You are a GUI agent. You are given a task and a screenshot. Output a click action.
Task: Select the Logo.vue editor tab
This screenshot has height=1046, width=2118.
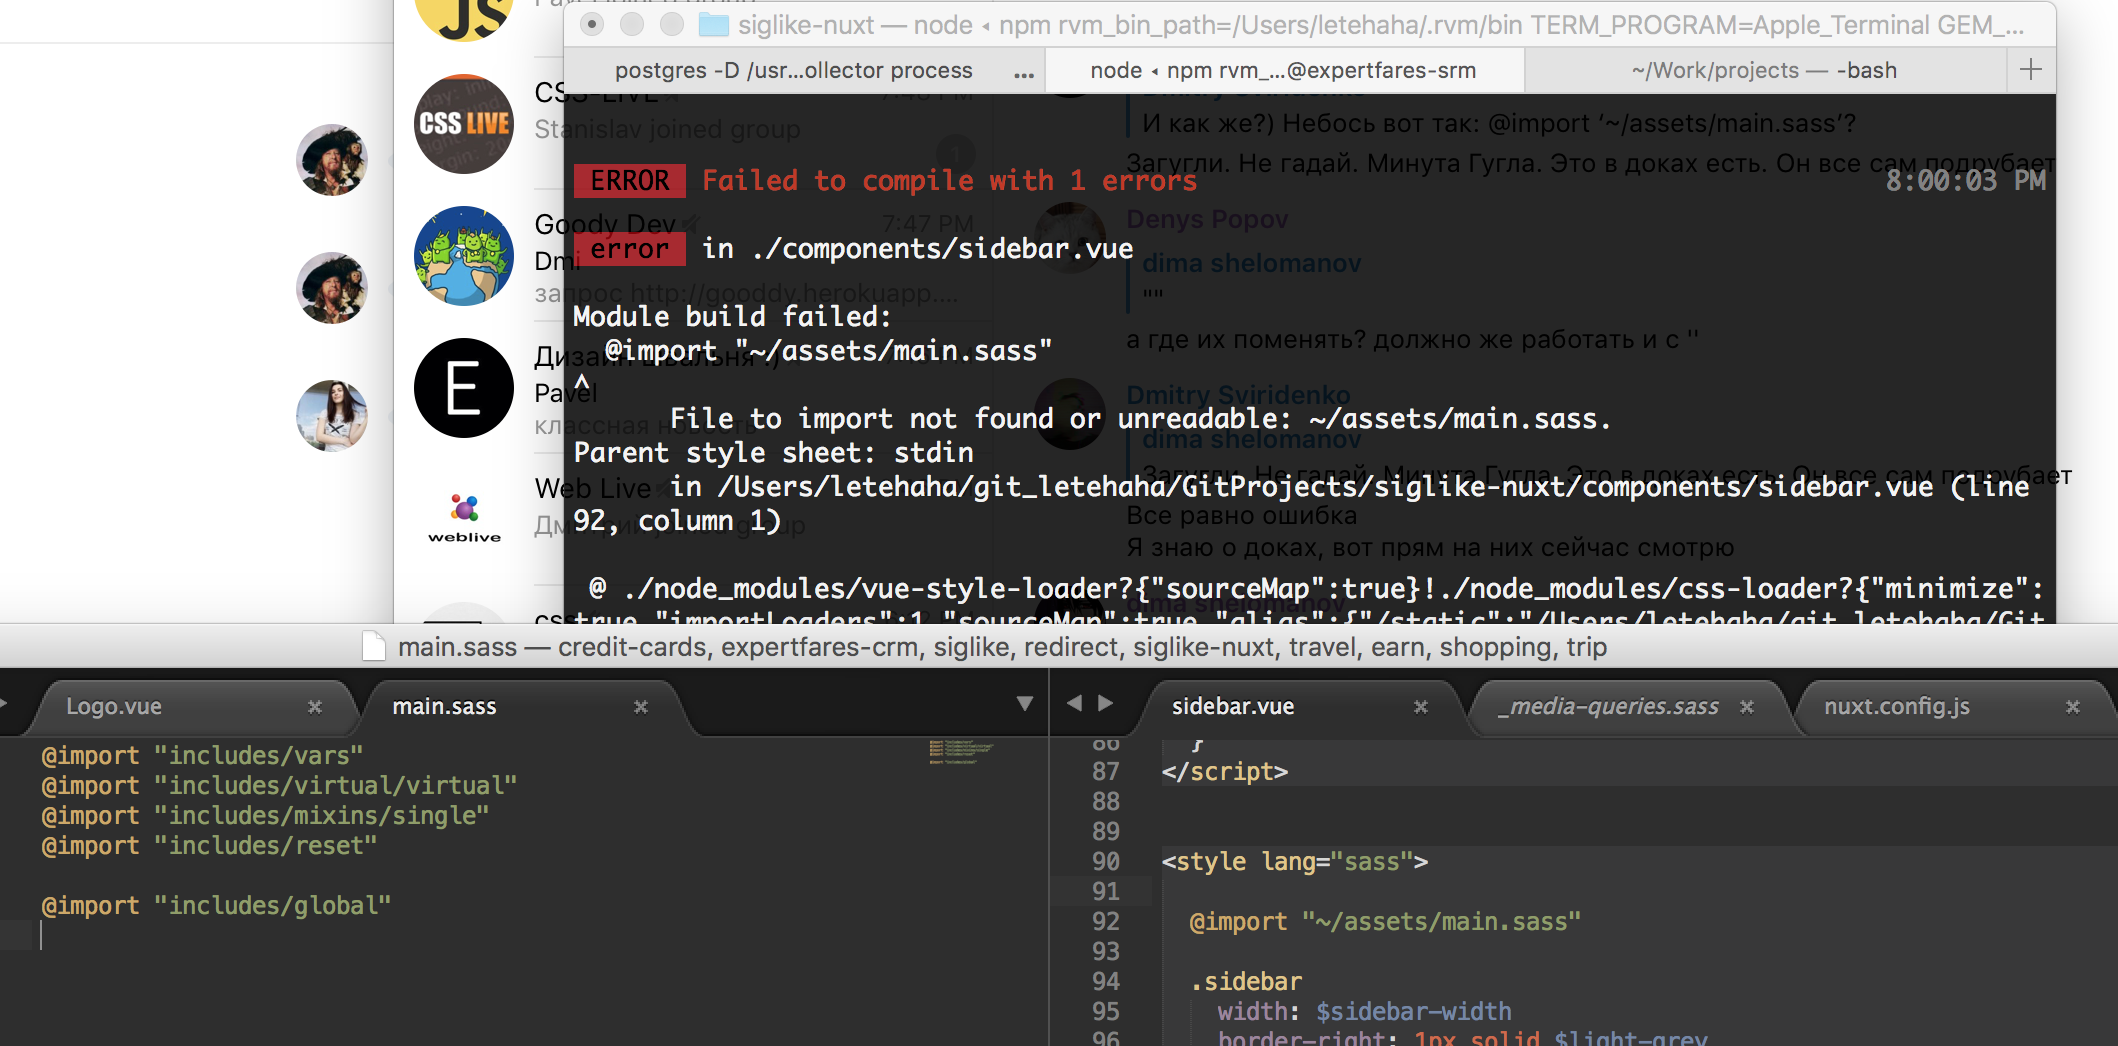click(x=114, y=707)
